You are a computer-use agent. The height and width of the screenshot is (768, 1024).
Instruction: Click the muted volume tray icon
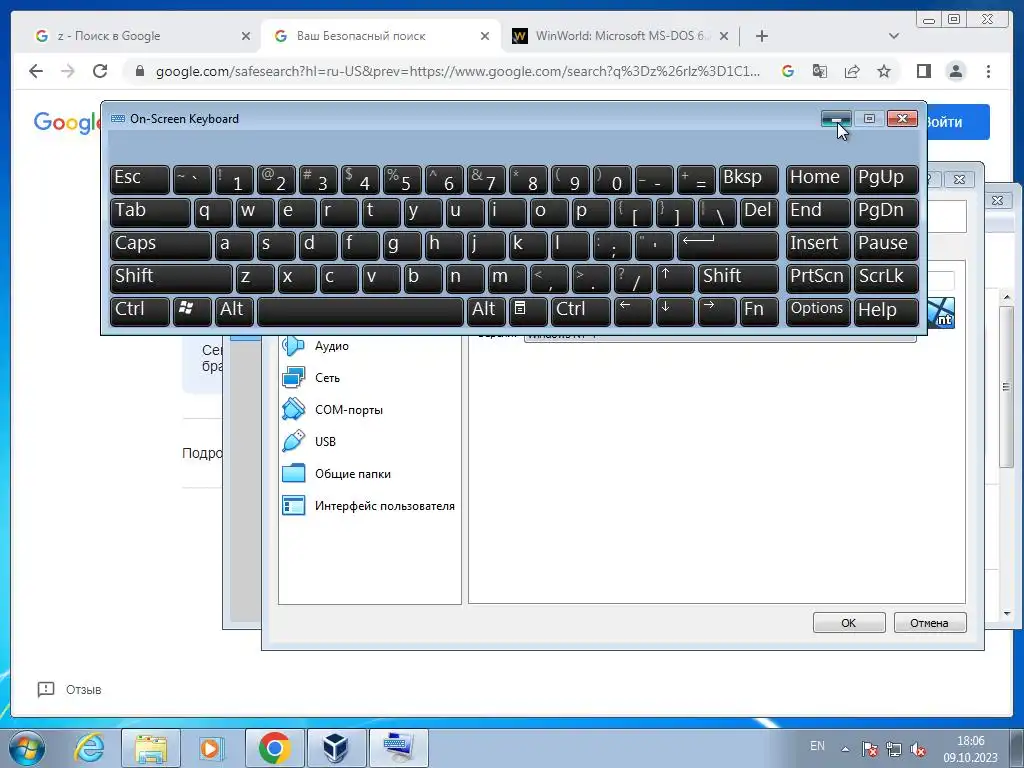click(x=918, y=749)
